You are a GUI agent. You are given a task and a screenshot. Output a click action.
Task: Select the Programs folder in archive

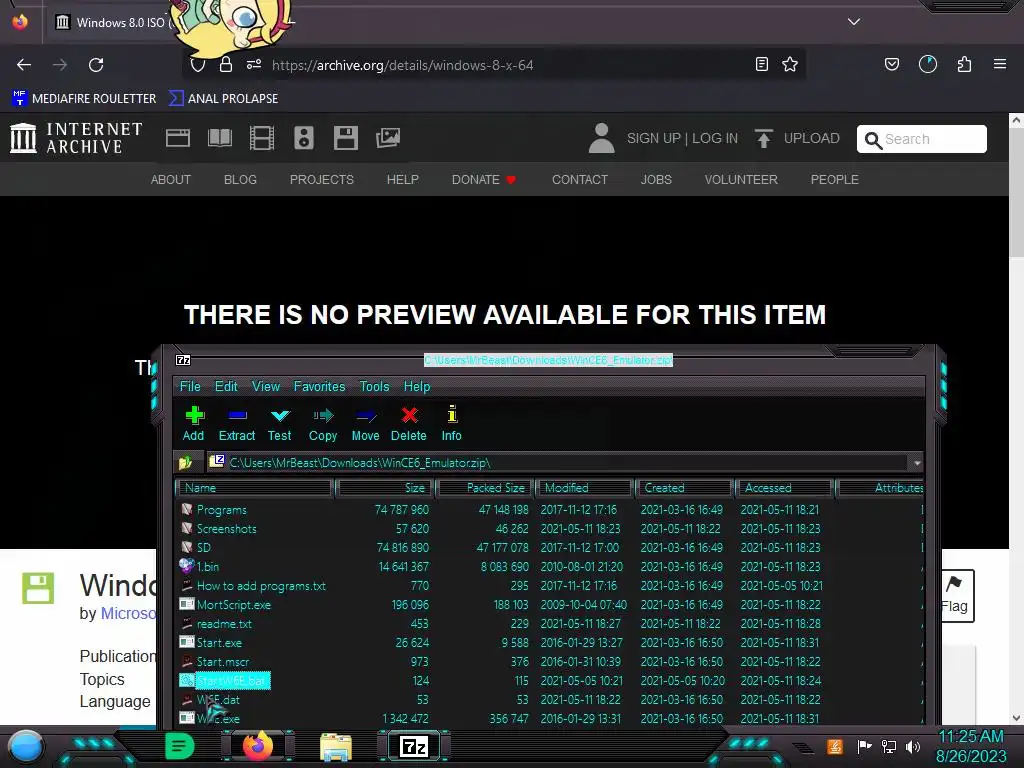[221, 509]
